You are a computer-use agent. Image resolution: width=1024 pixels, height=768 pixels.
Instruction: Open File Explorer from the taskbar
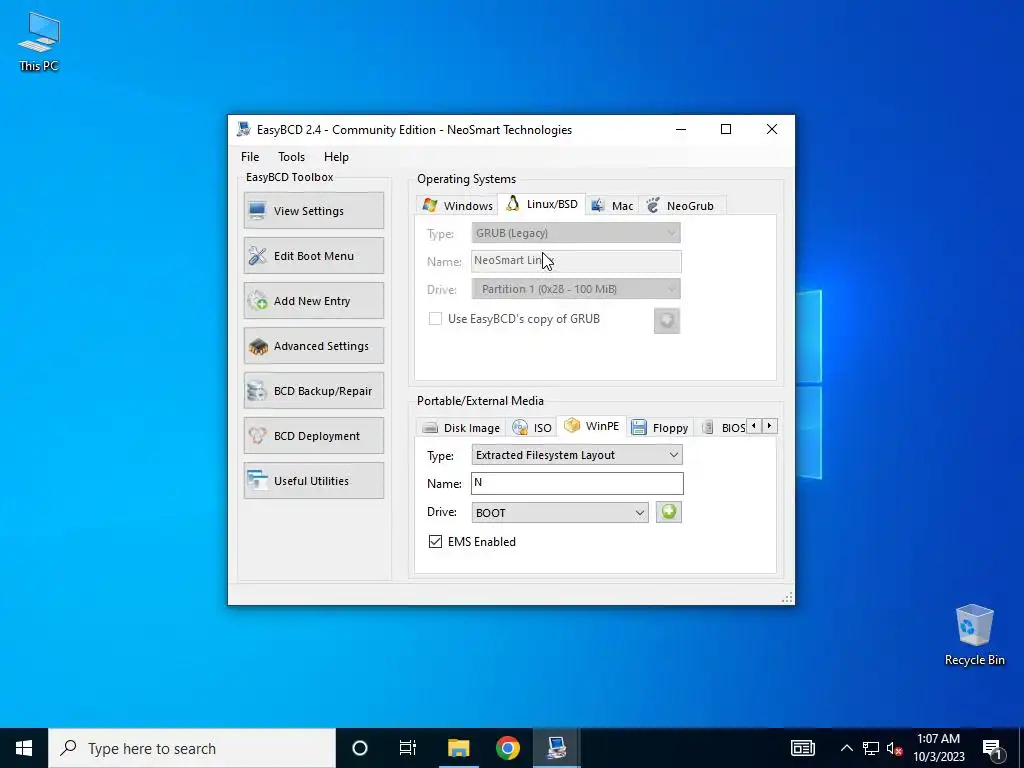458,748
